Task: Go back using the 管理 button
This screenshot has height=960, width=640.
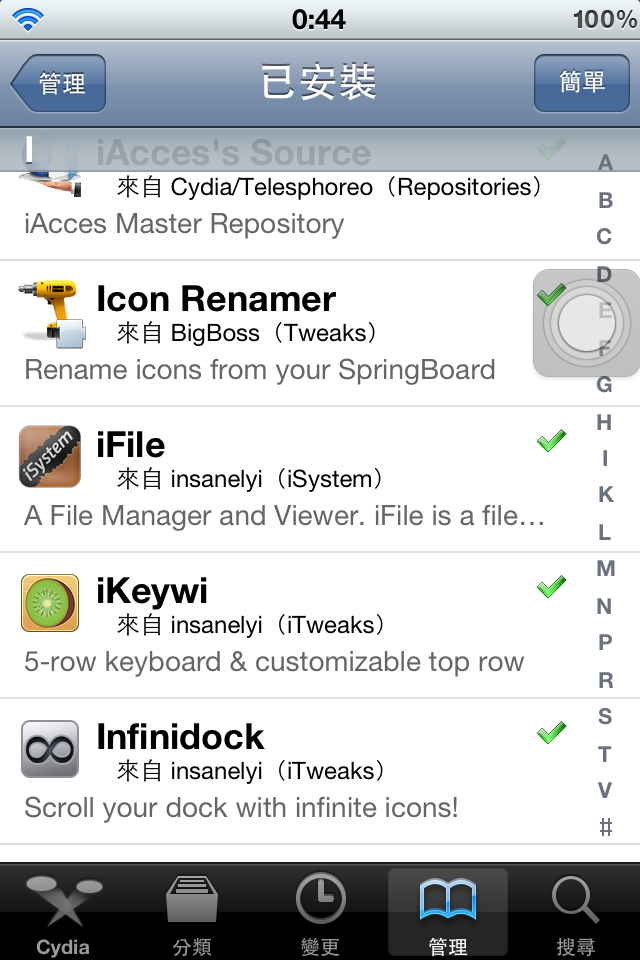Action: pyautogui.click(x=60, y=83)
